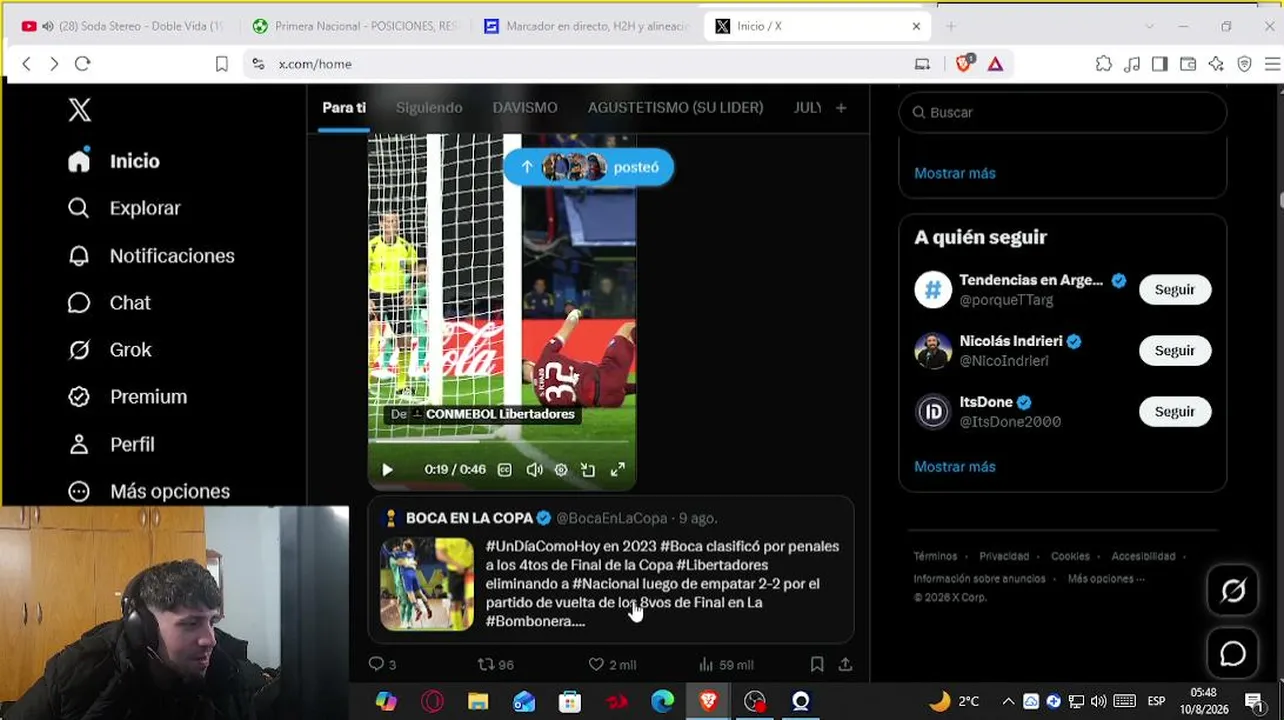
Task: Open Brave Leo AI sparkle icon
Action: pyautogui.click(x=1216, y=64)
